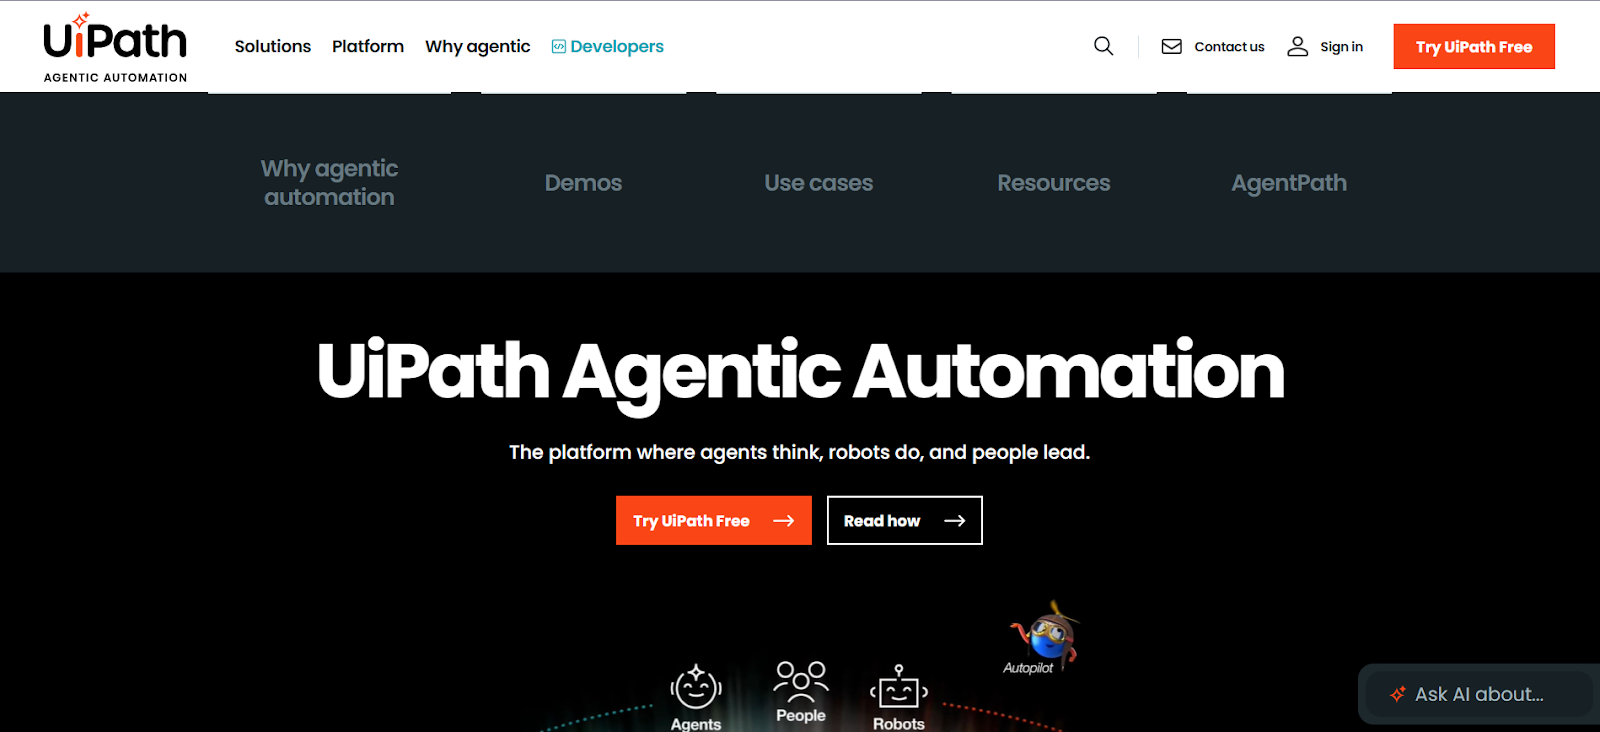Open the Solutions menu

tap(273, 46)
